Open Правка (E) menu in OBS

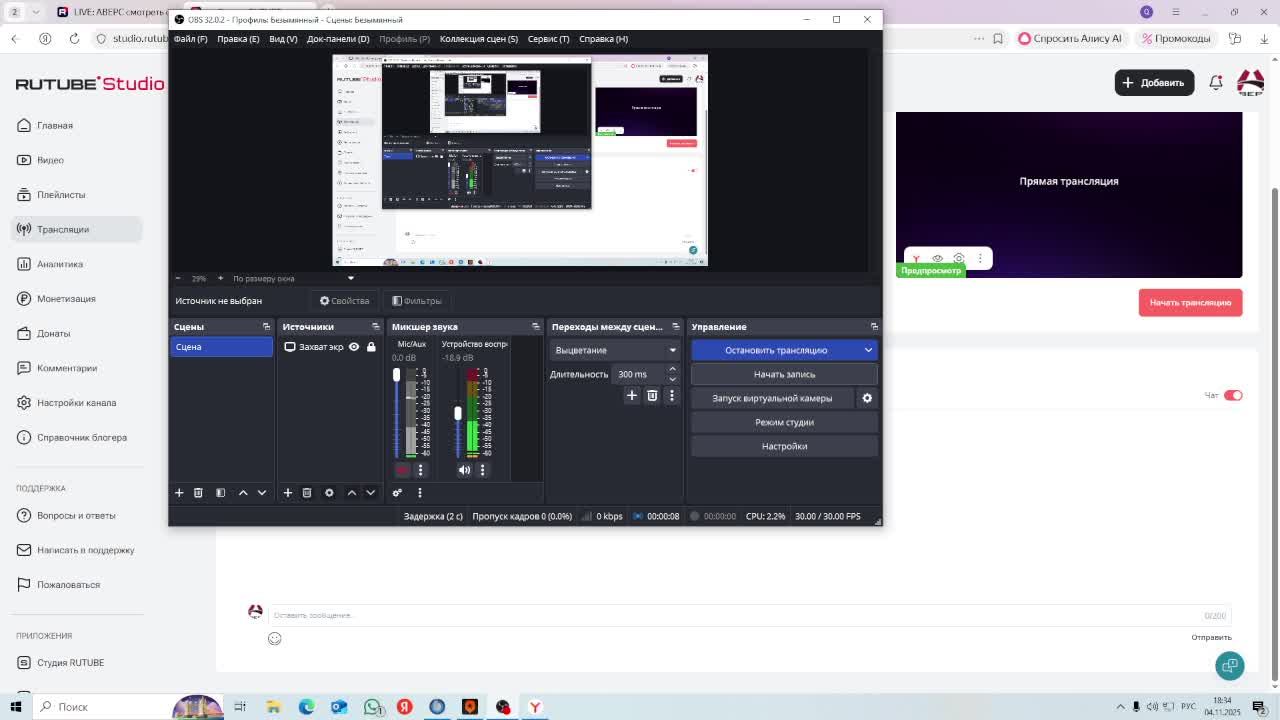[x=238, y=39]
